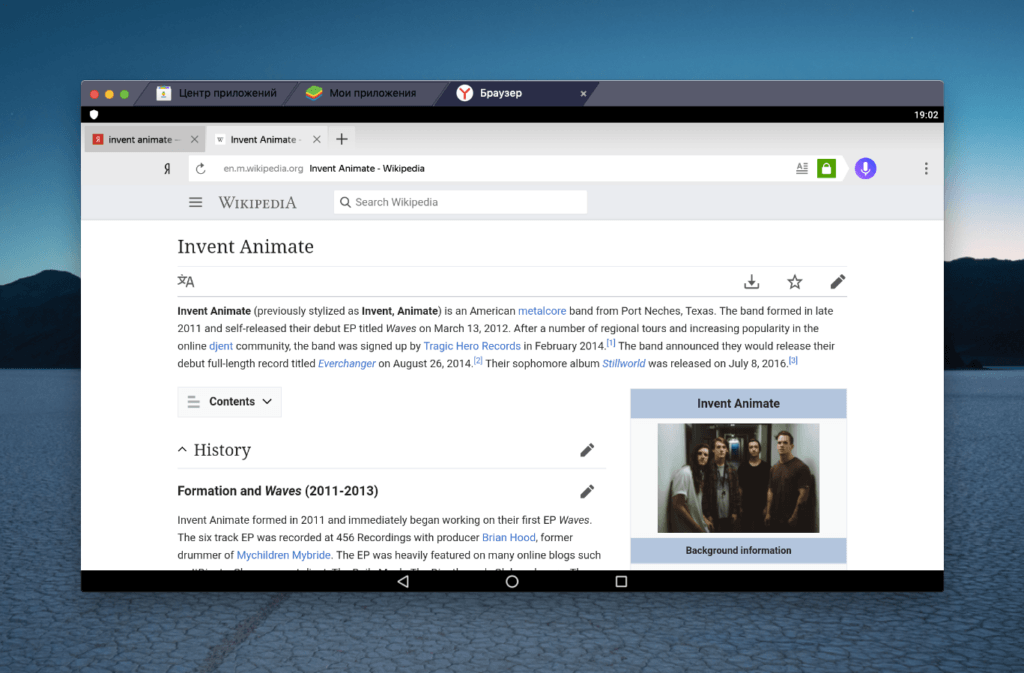Edit the History section pencil icon
1024x673 pixels.
[x=587, y=450]
